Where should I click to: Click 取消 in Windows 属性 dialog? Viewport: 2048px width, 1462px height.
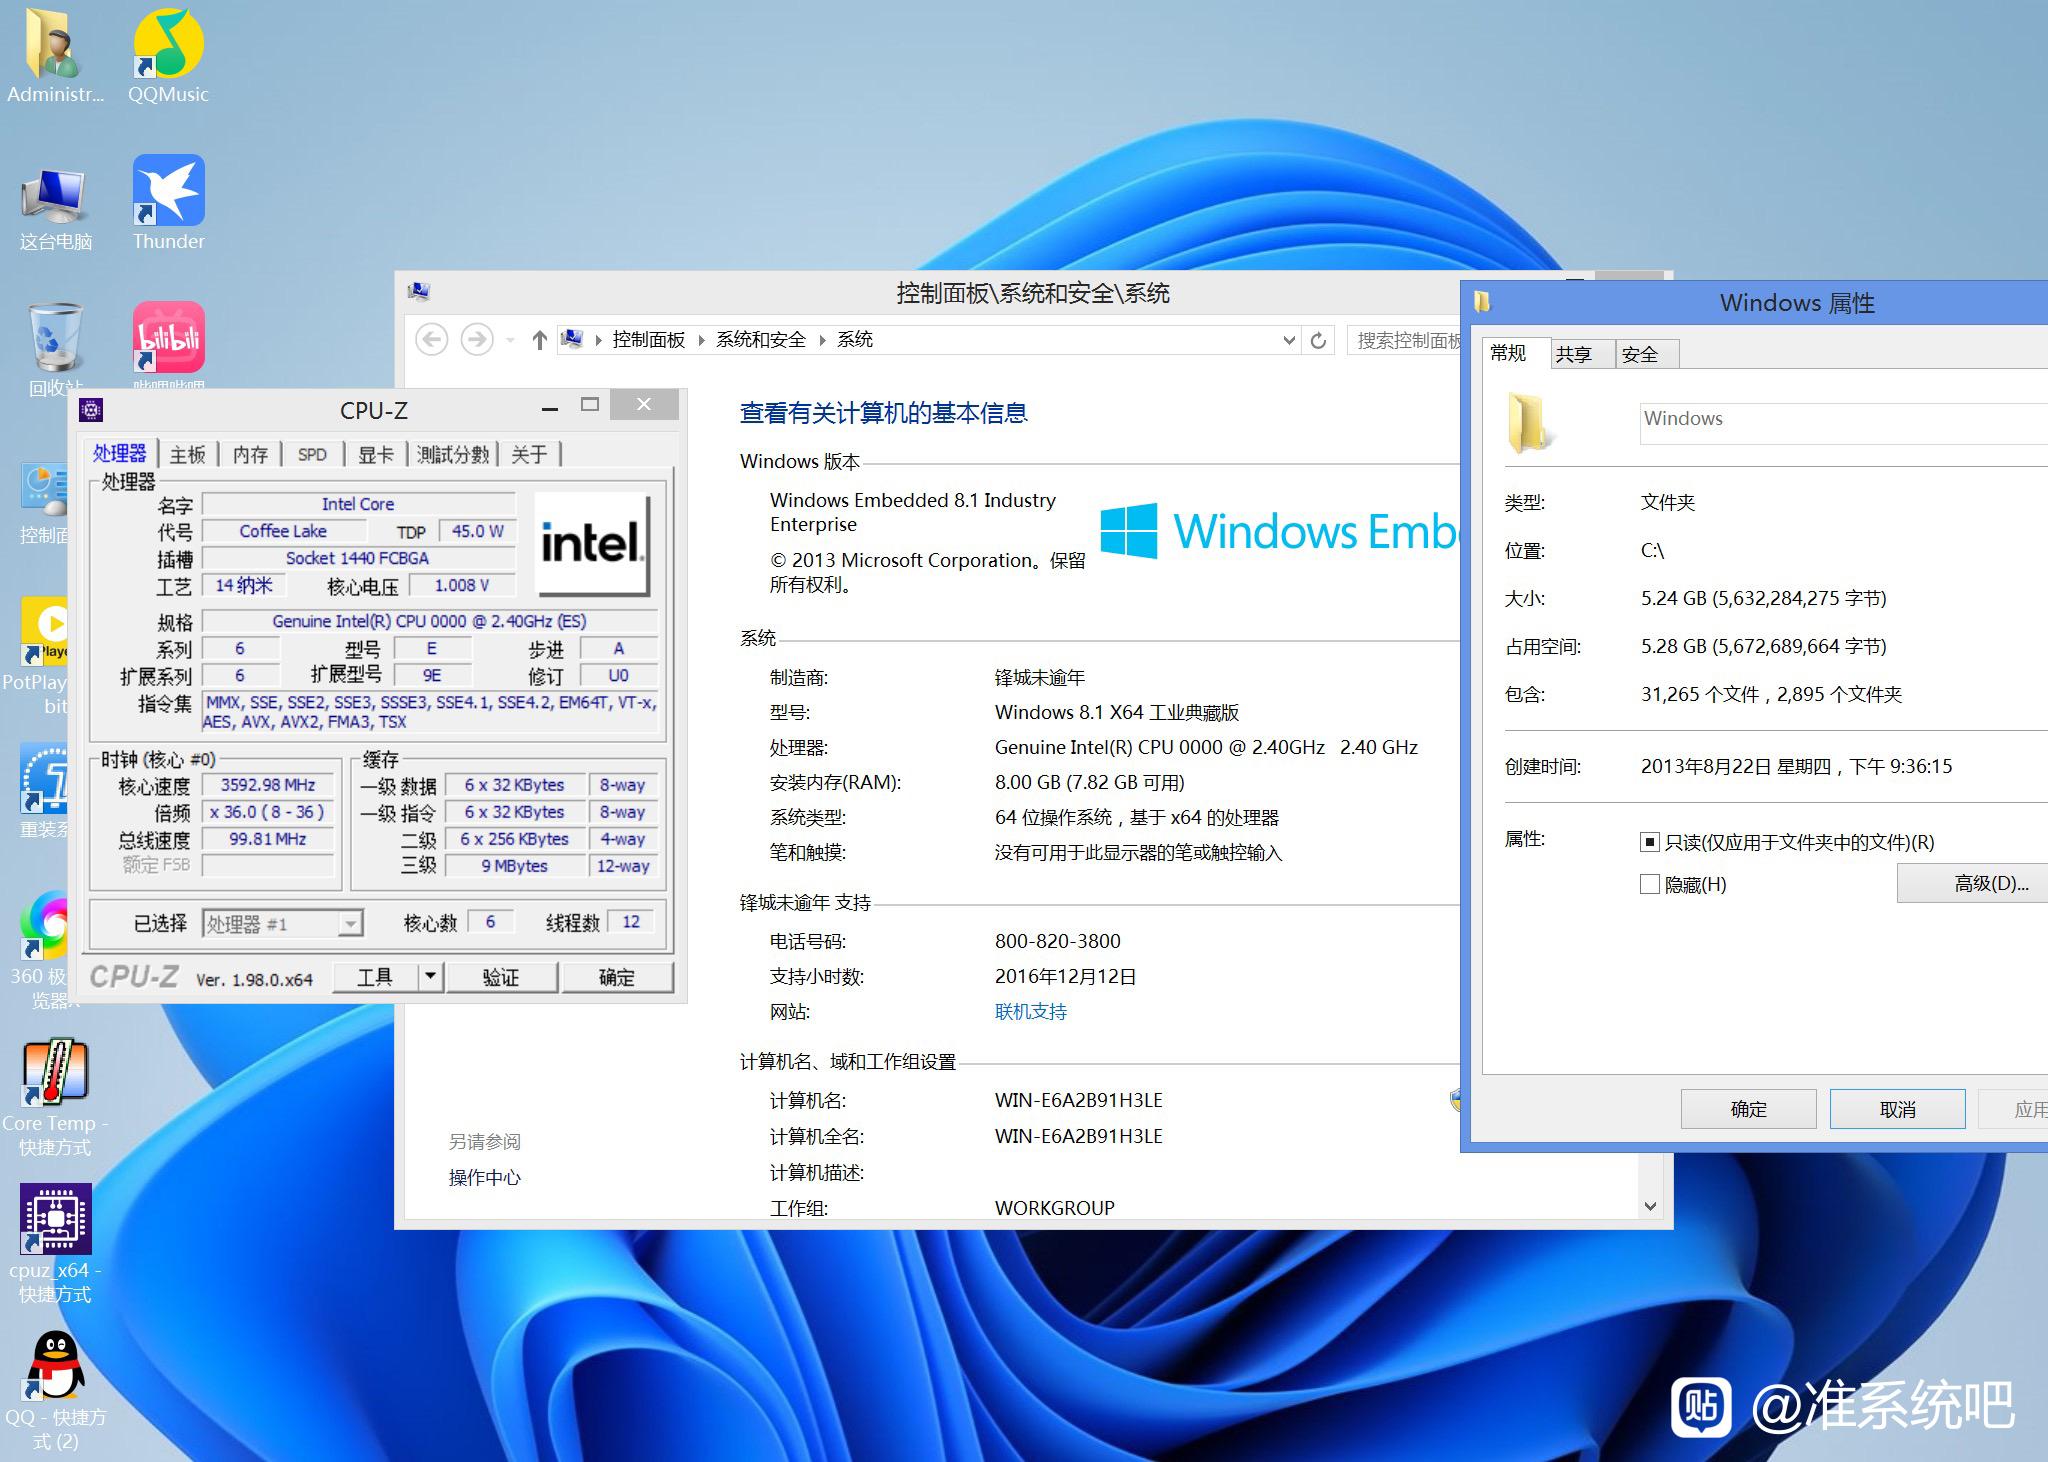point(1897,1109)
